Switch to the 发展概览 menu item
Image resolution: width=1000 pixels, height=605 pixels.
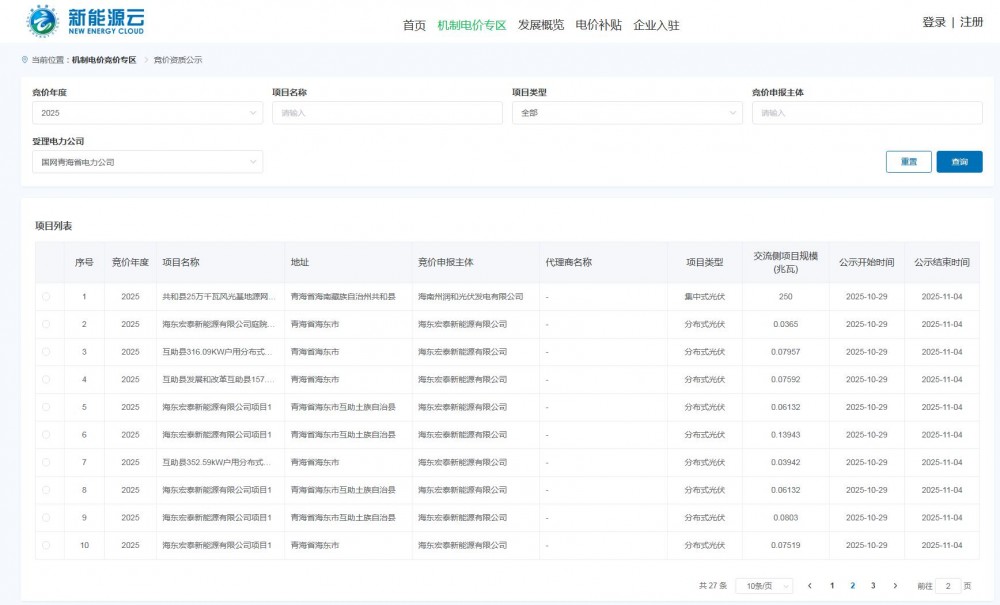pyautogui.click(x=541, y=25)
